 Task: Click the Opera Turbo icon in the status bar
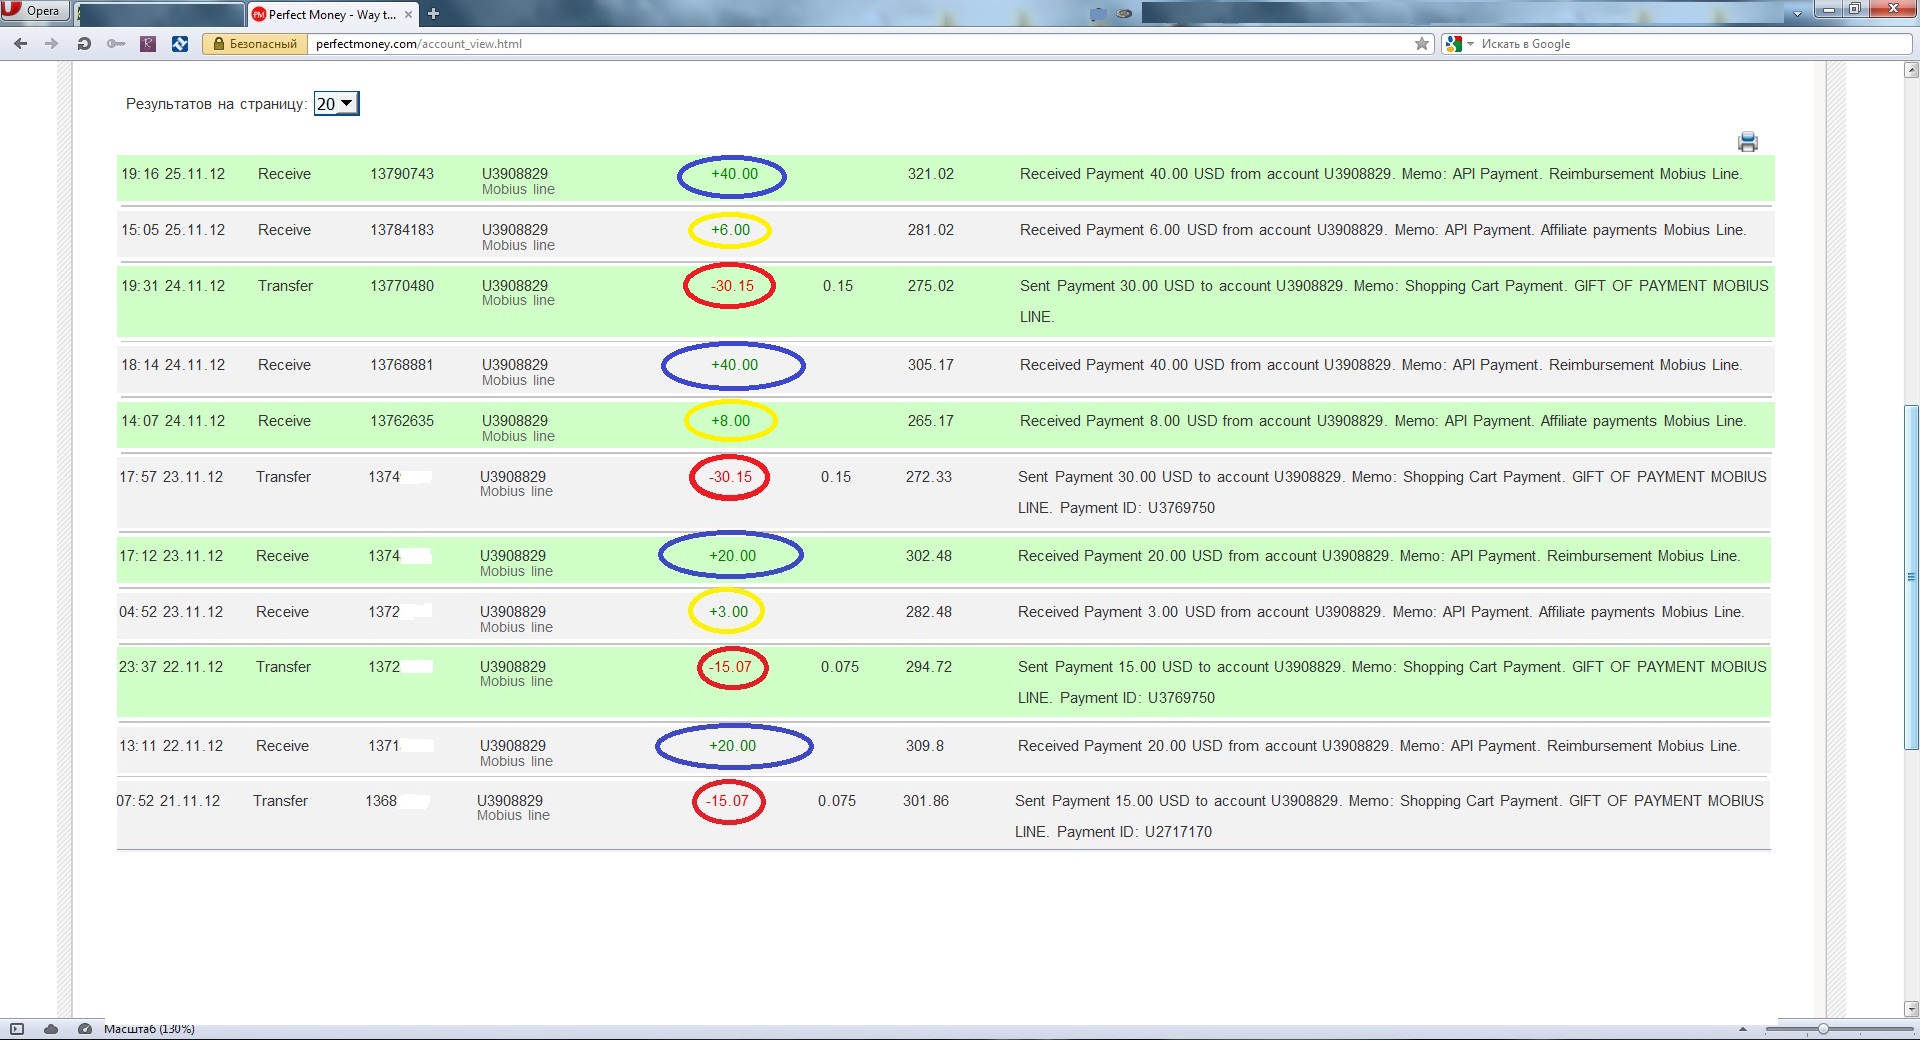pyautogui.click(x=85, y=1029)
